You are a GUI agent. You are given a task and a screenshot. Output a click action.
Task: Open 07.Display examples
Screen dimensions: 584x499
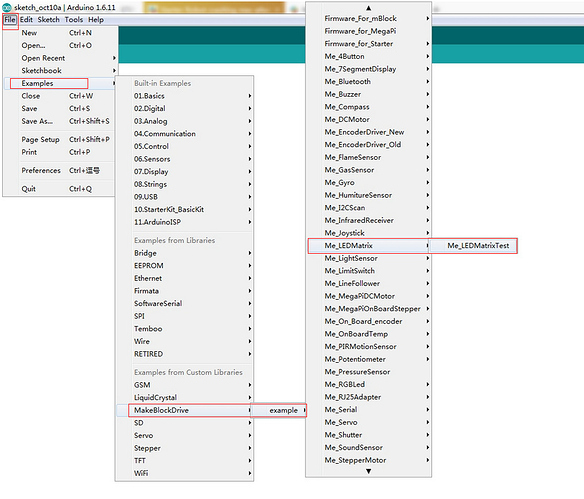tap(185, 172)
